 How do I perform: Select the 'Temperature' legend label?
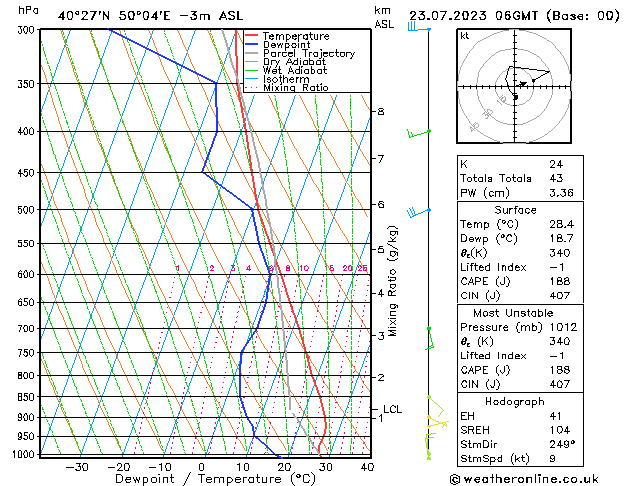pyautogui.click(x=296, y=36)
